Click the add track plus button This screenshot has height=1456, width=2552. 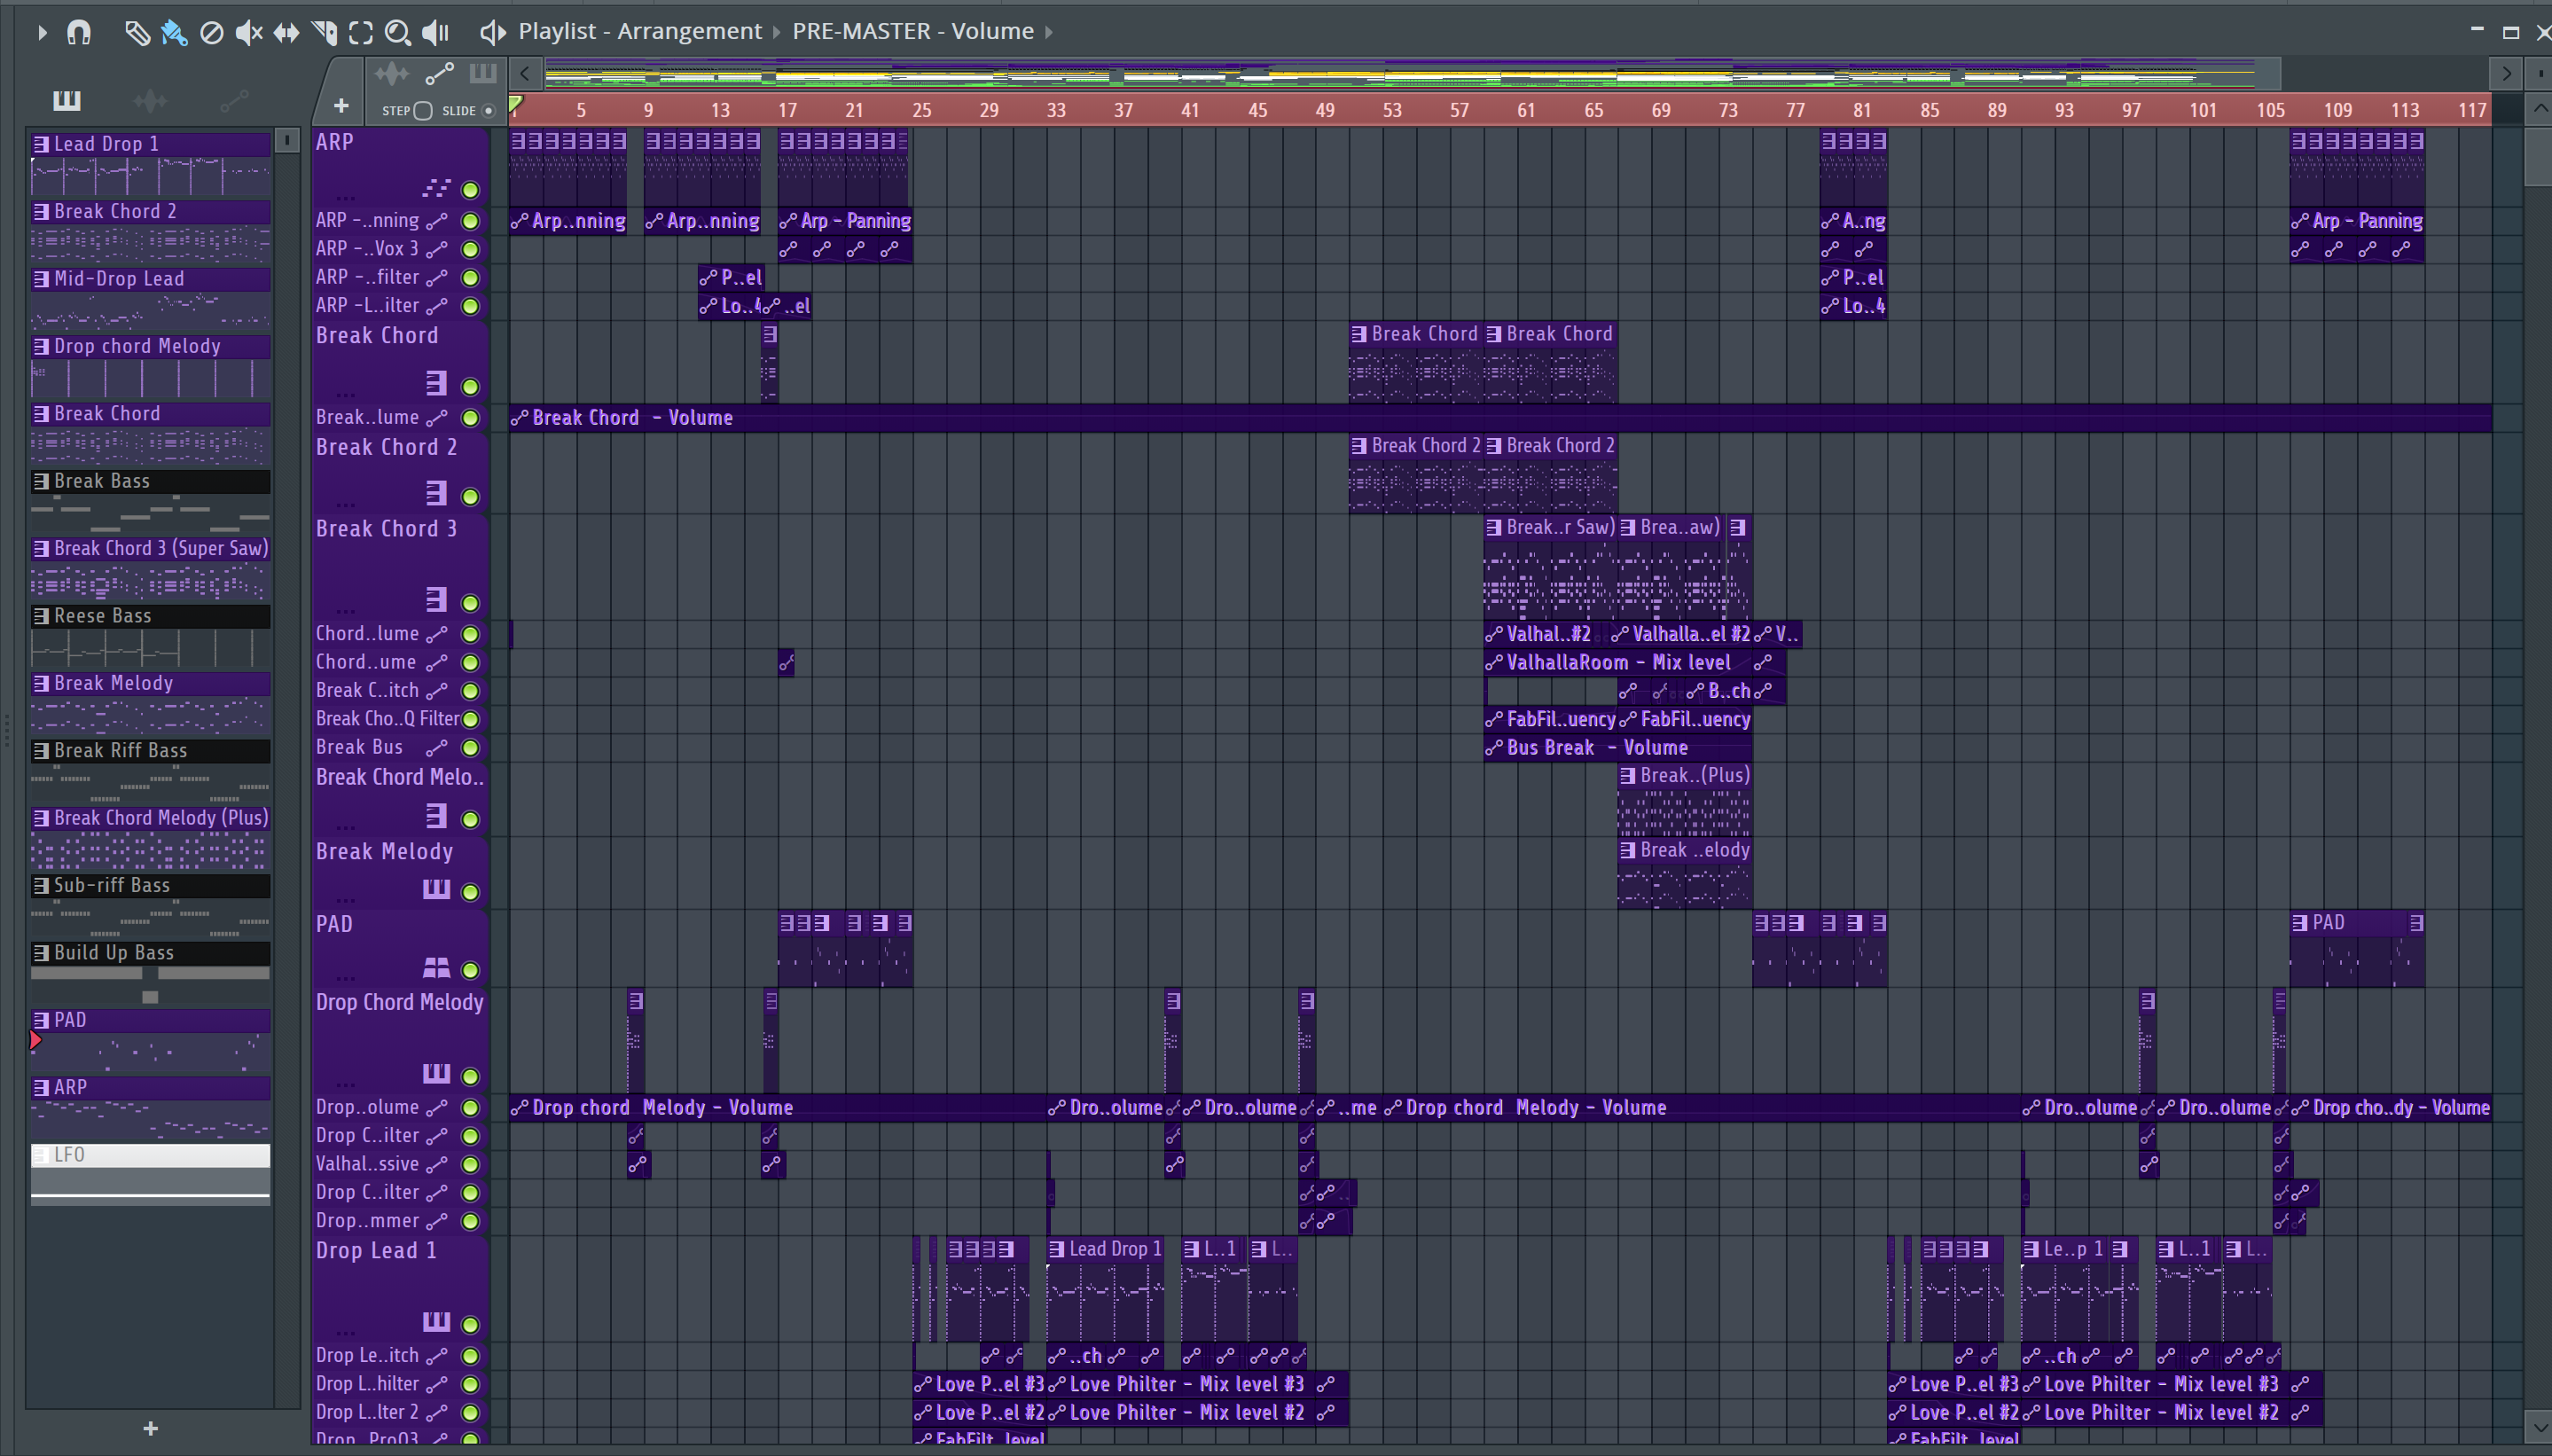pos(341,106)
